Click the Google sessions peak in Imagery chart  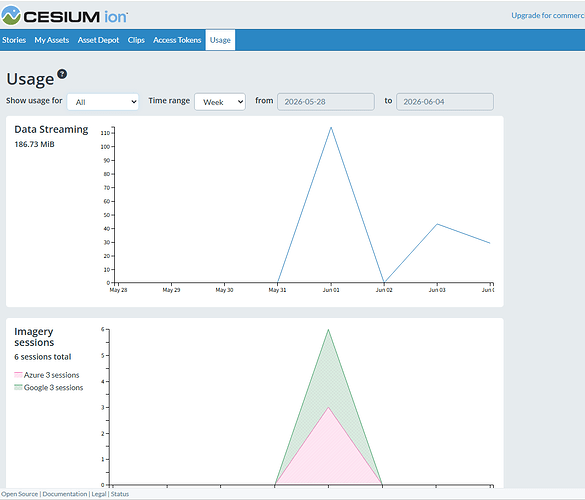pyautogui.click(x=328, y=329)
